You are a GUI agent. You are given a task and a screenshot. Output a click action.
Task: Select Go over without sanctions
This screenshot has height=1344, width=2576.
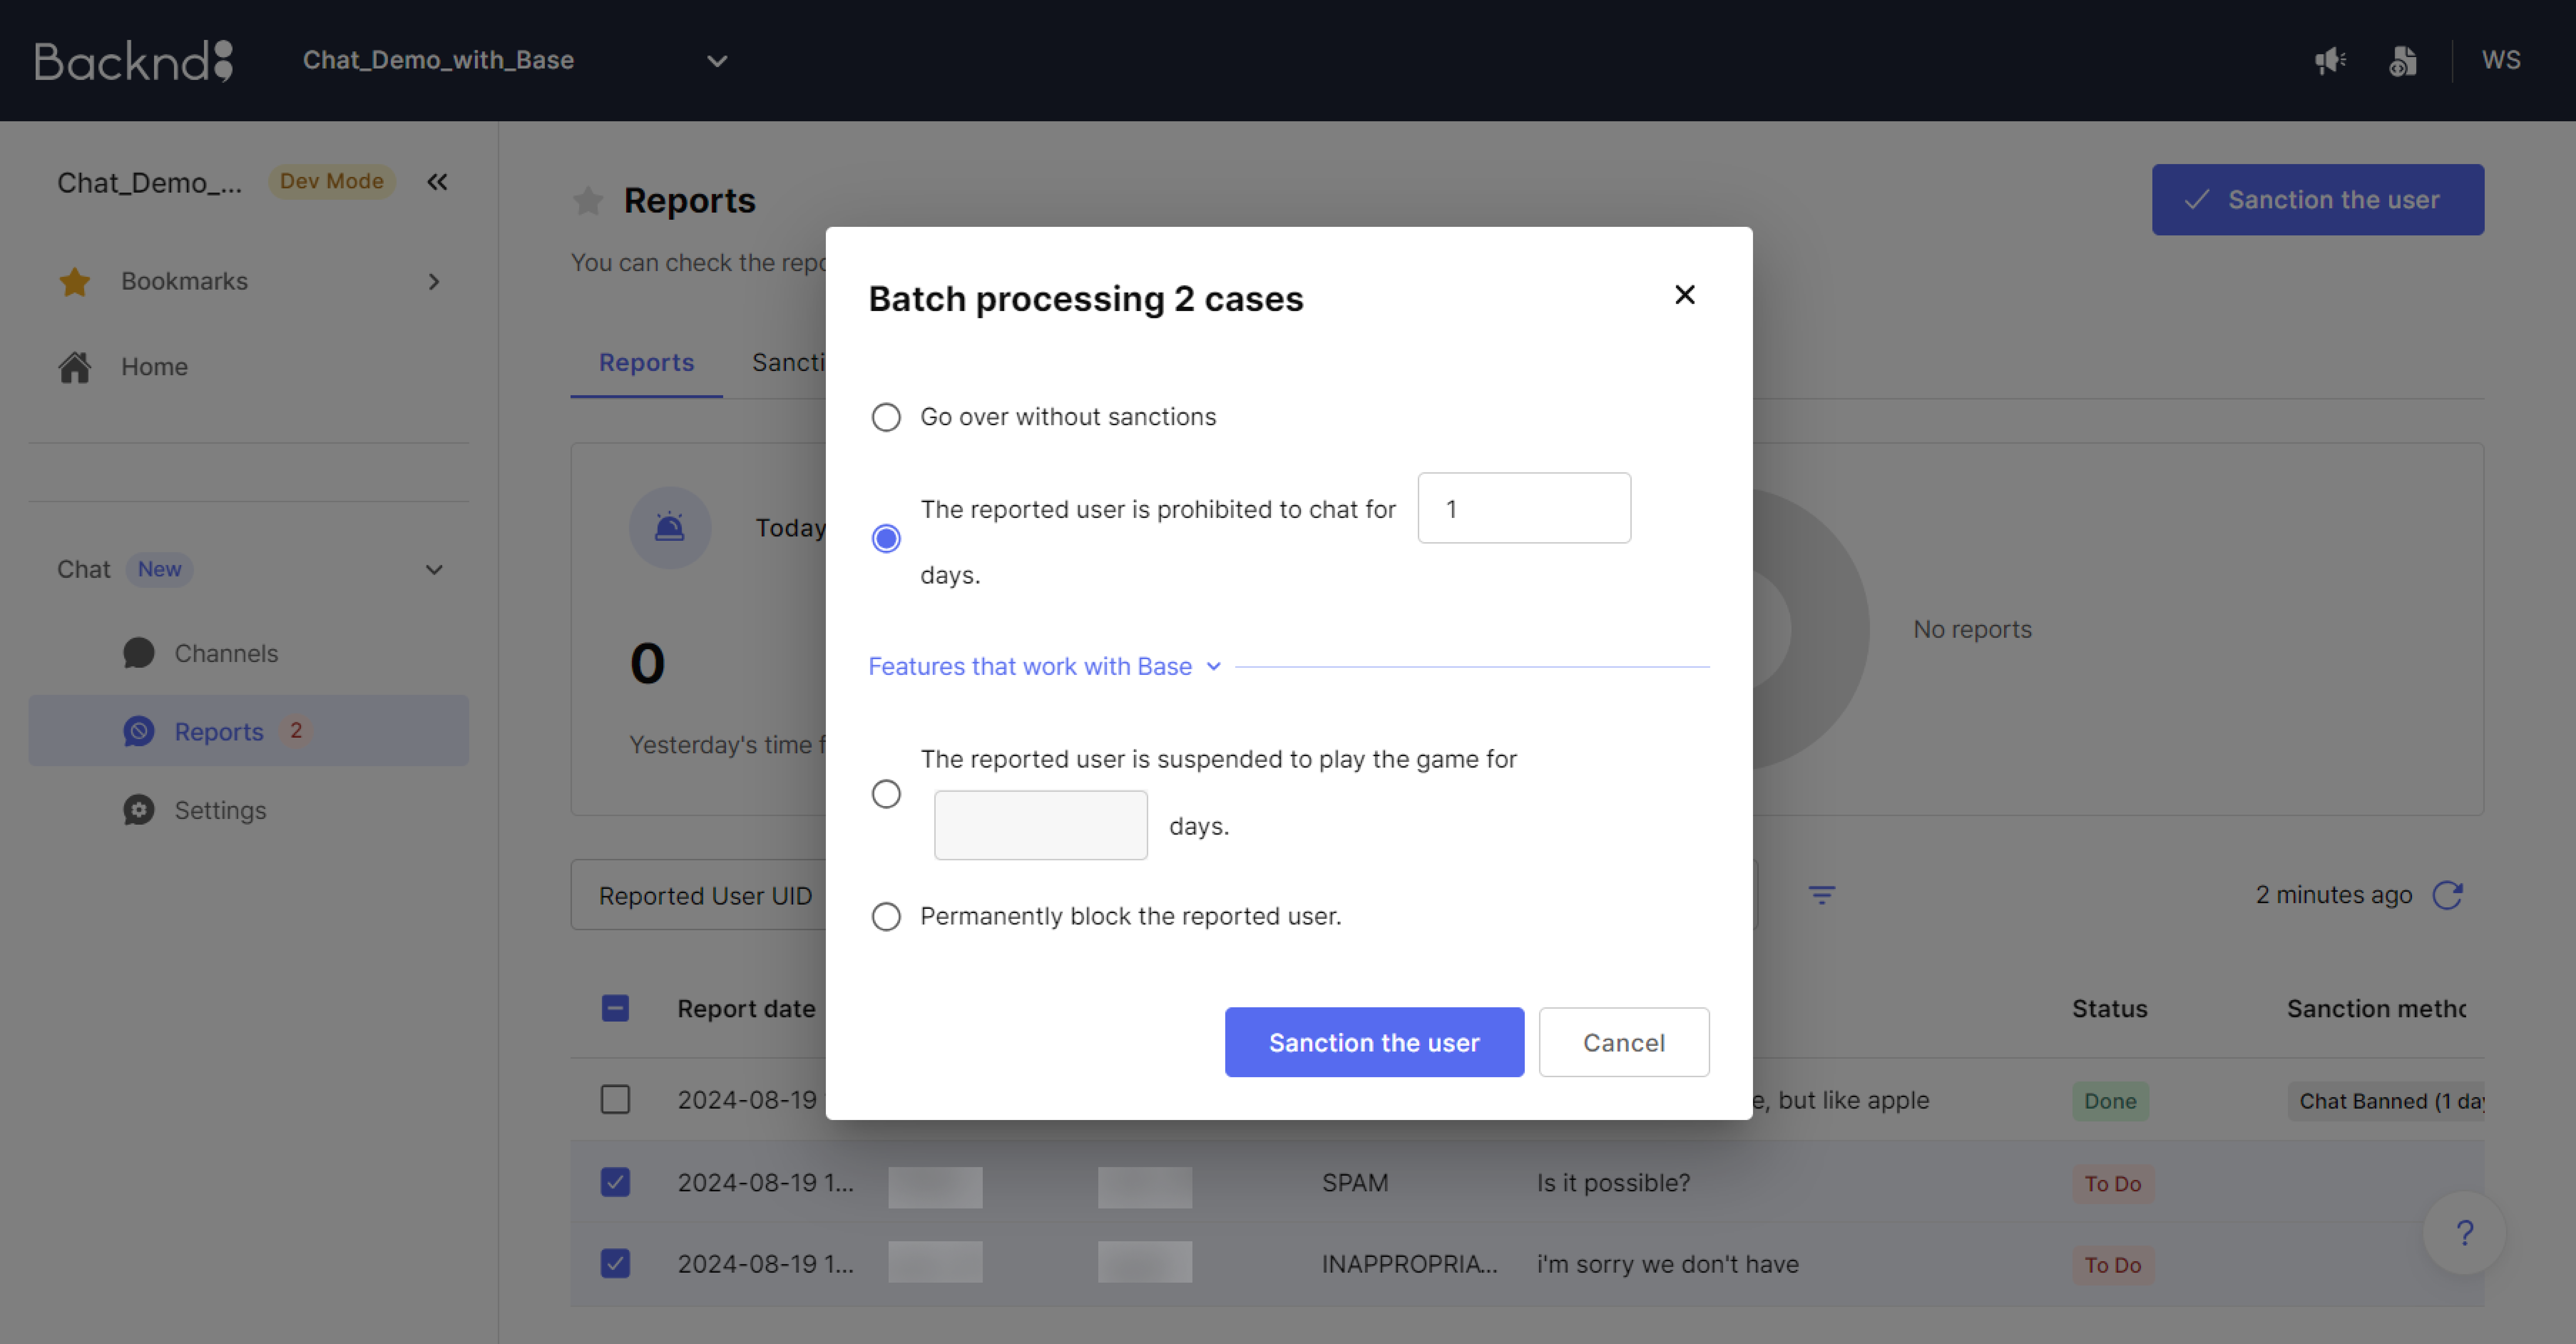click(886, 417)
